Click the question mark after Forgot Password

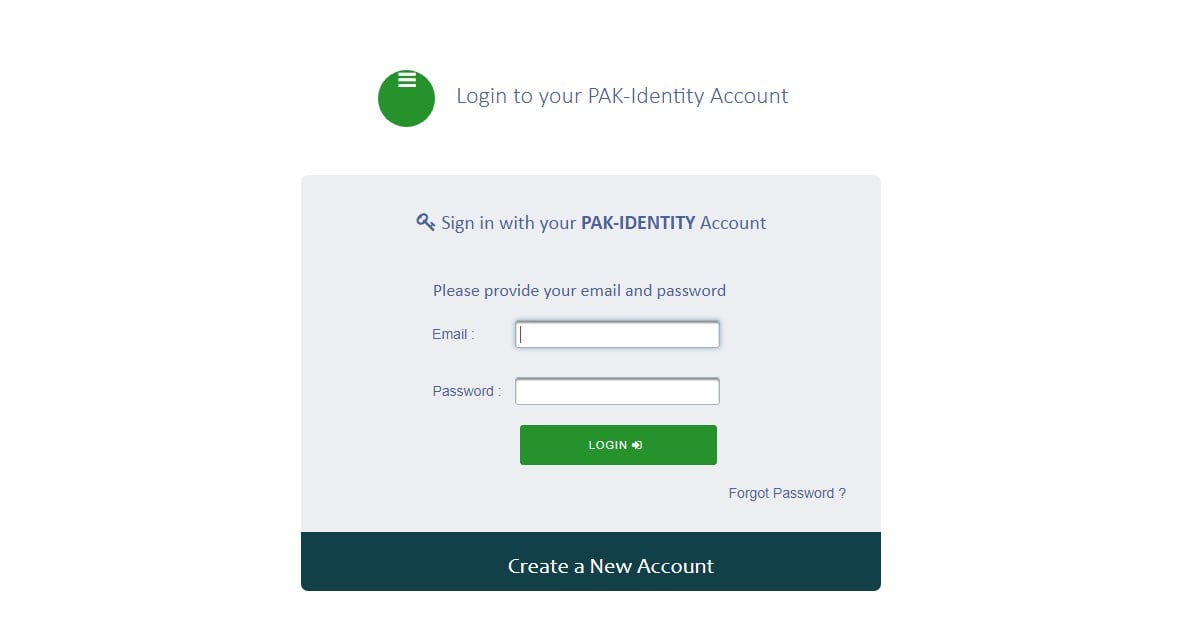click(x=842, y=493)
